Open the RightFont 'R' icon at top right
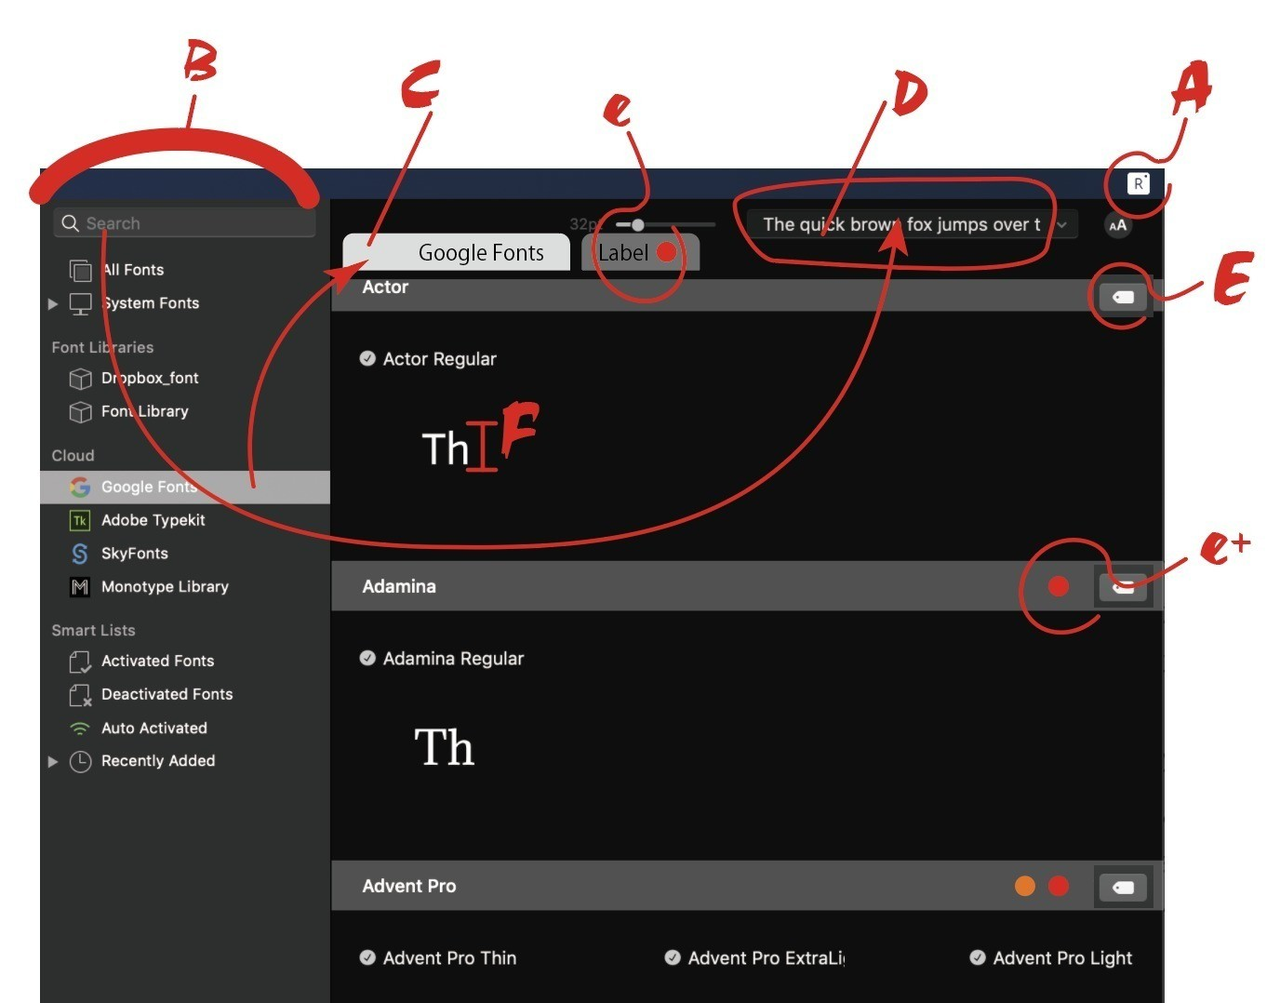 1138,184
